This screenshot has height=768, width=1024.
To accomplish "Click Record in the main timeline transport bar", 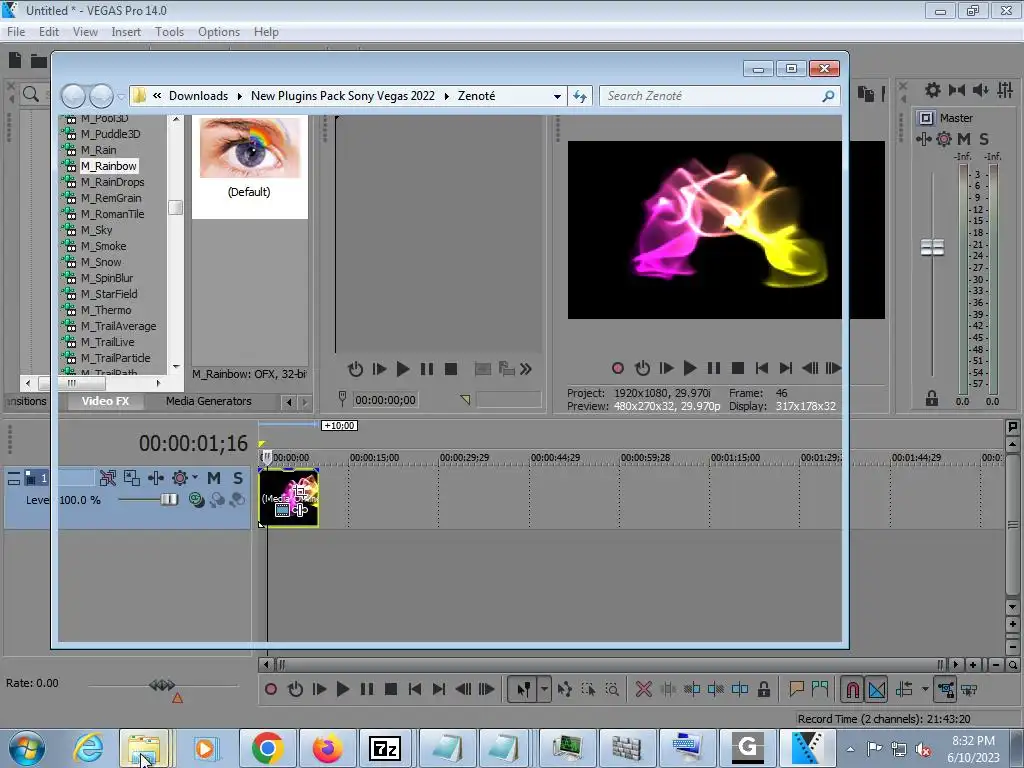I will coord(271,689).
